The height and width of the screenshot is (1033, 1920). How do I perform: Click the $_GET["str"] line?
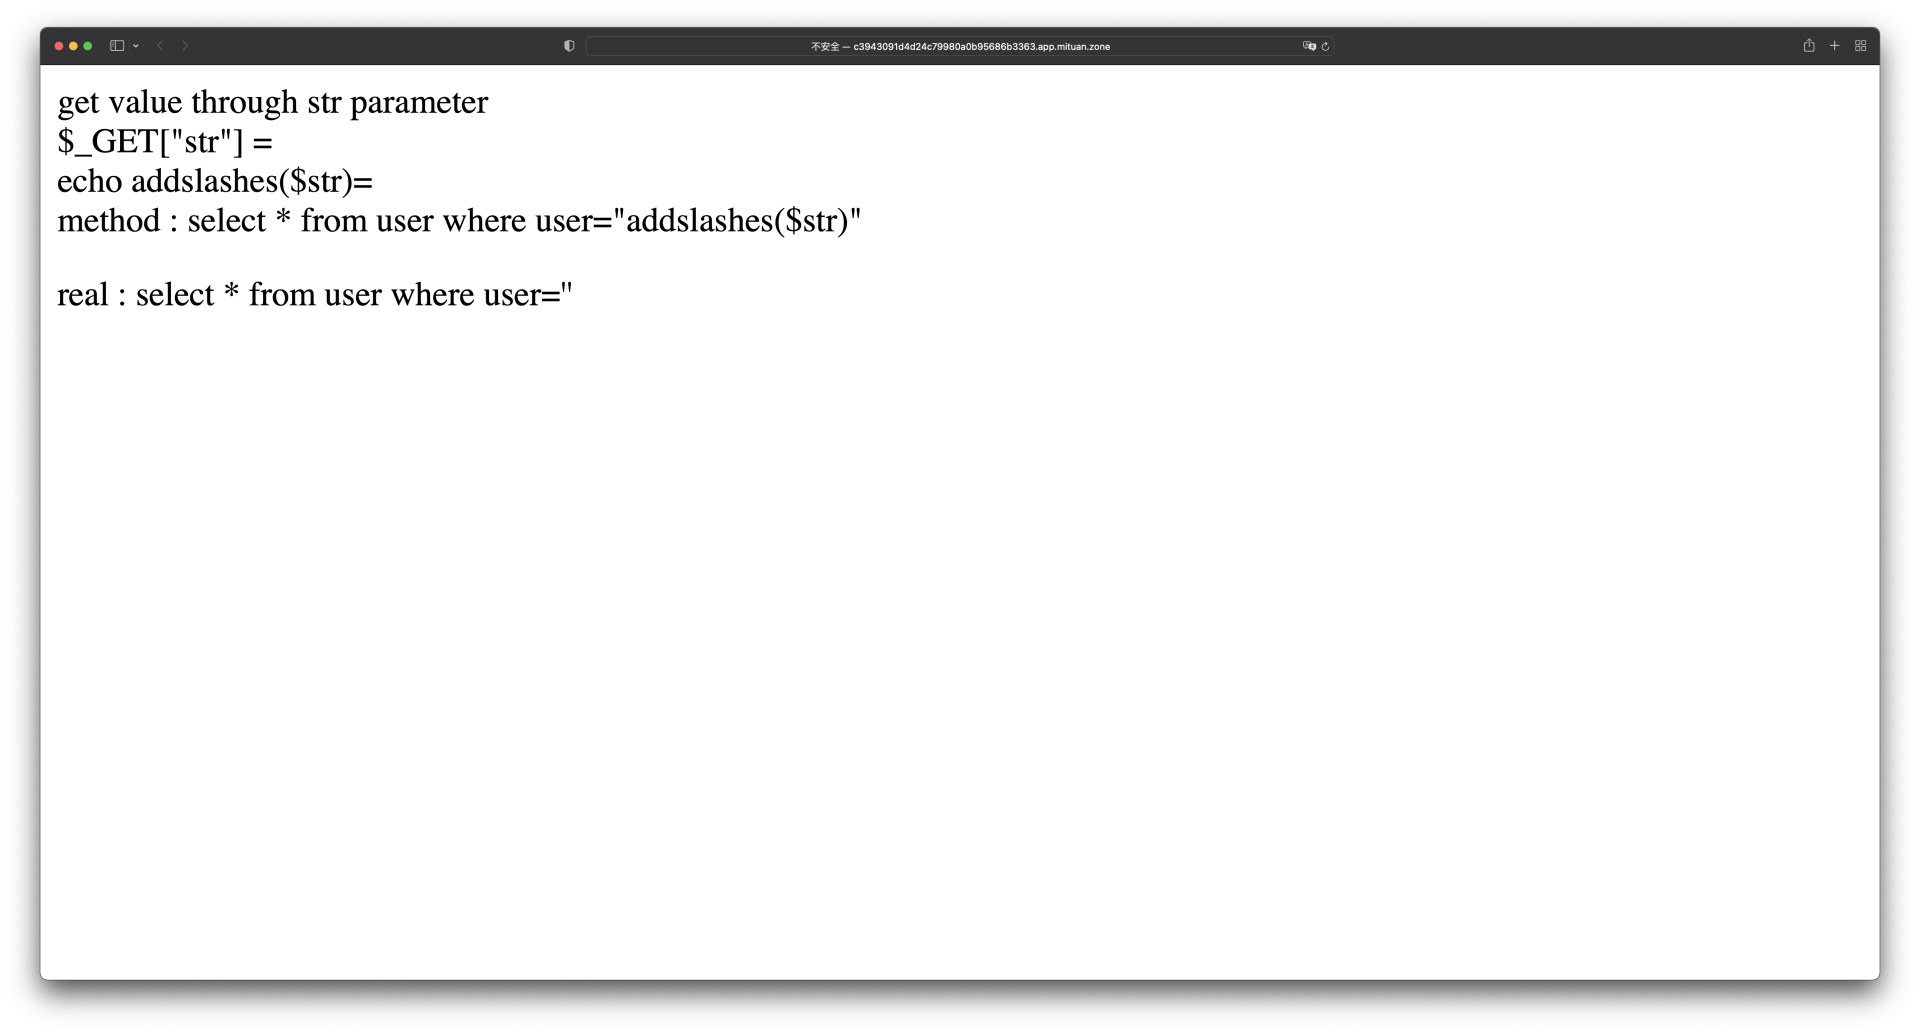165,142
